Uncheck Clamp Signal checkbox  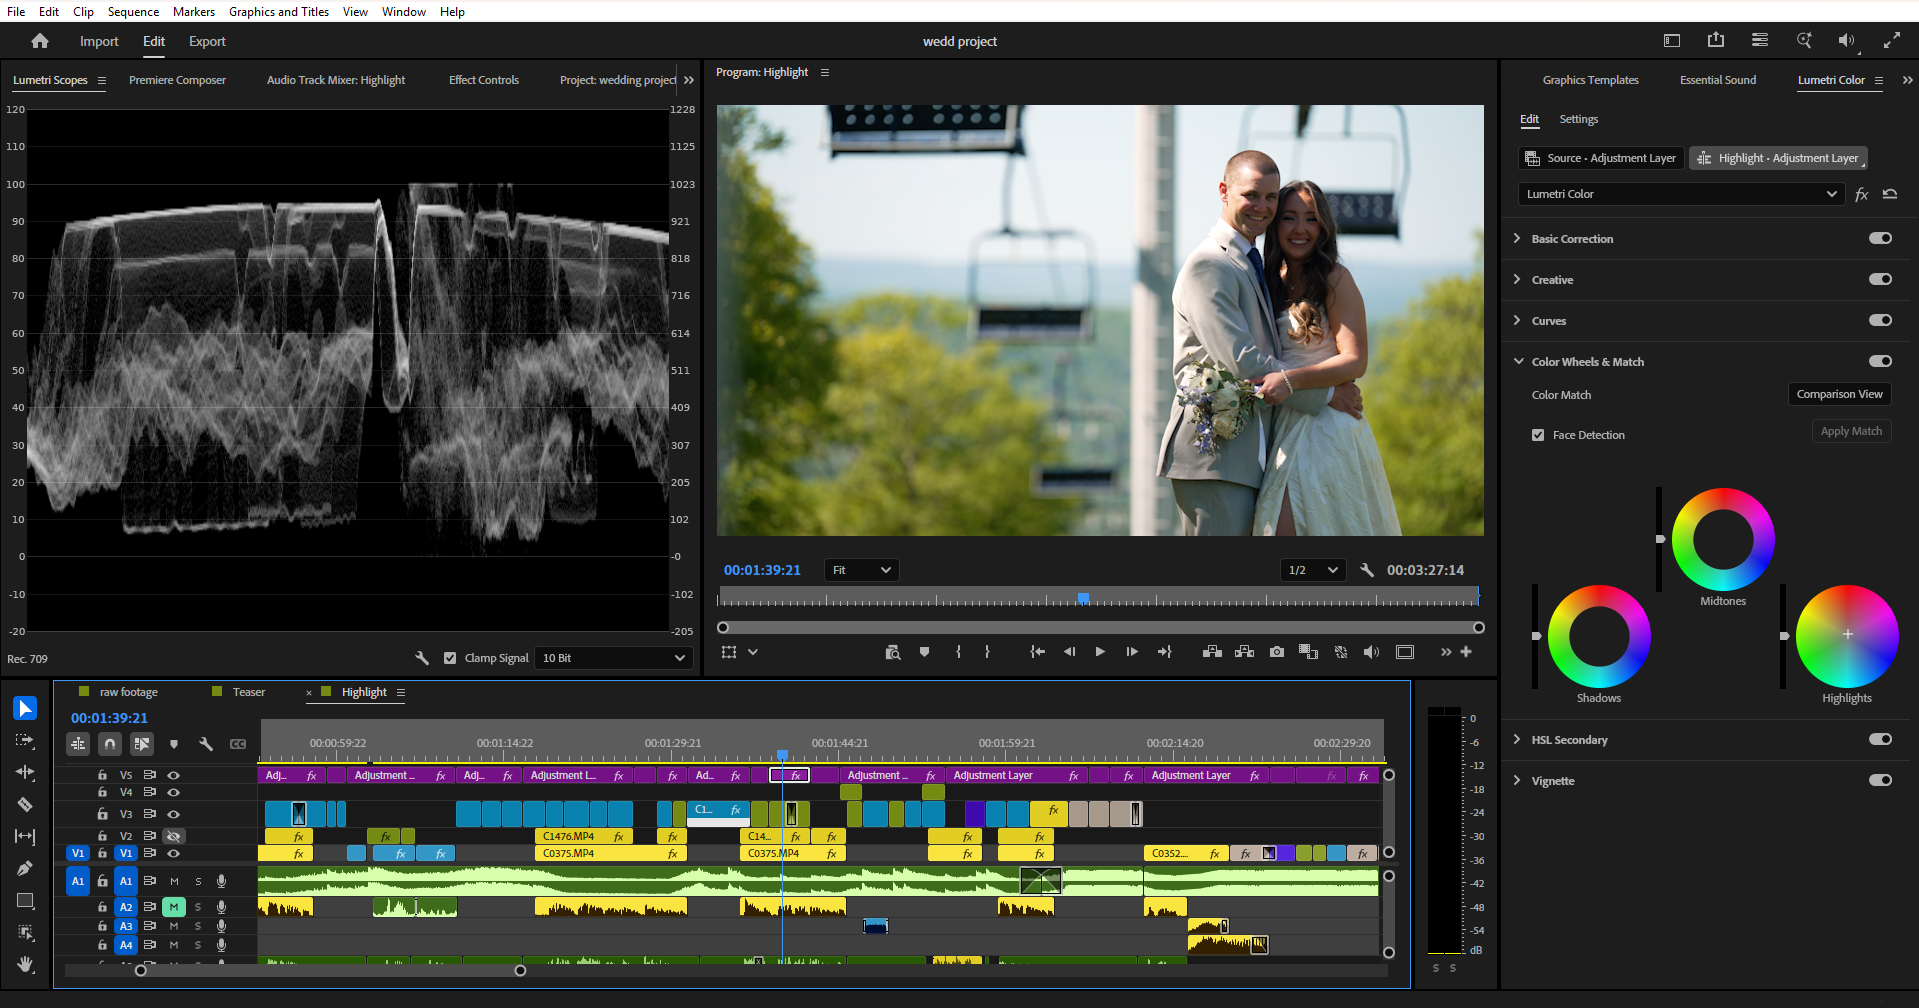(x=450, y=658)
